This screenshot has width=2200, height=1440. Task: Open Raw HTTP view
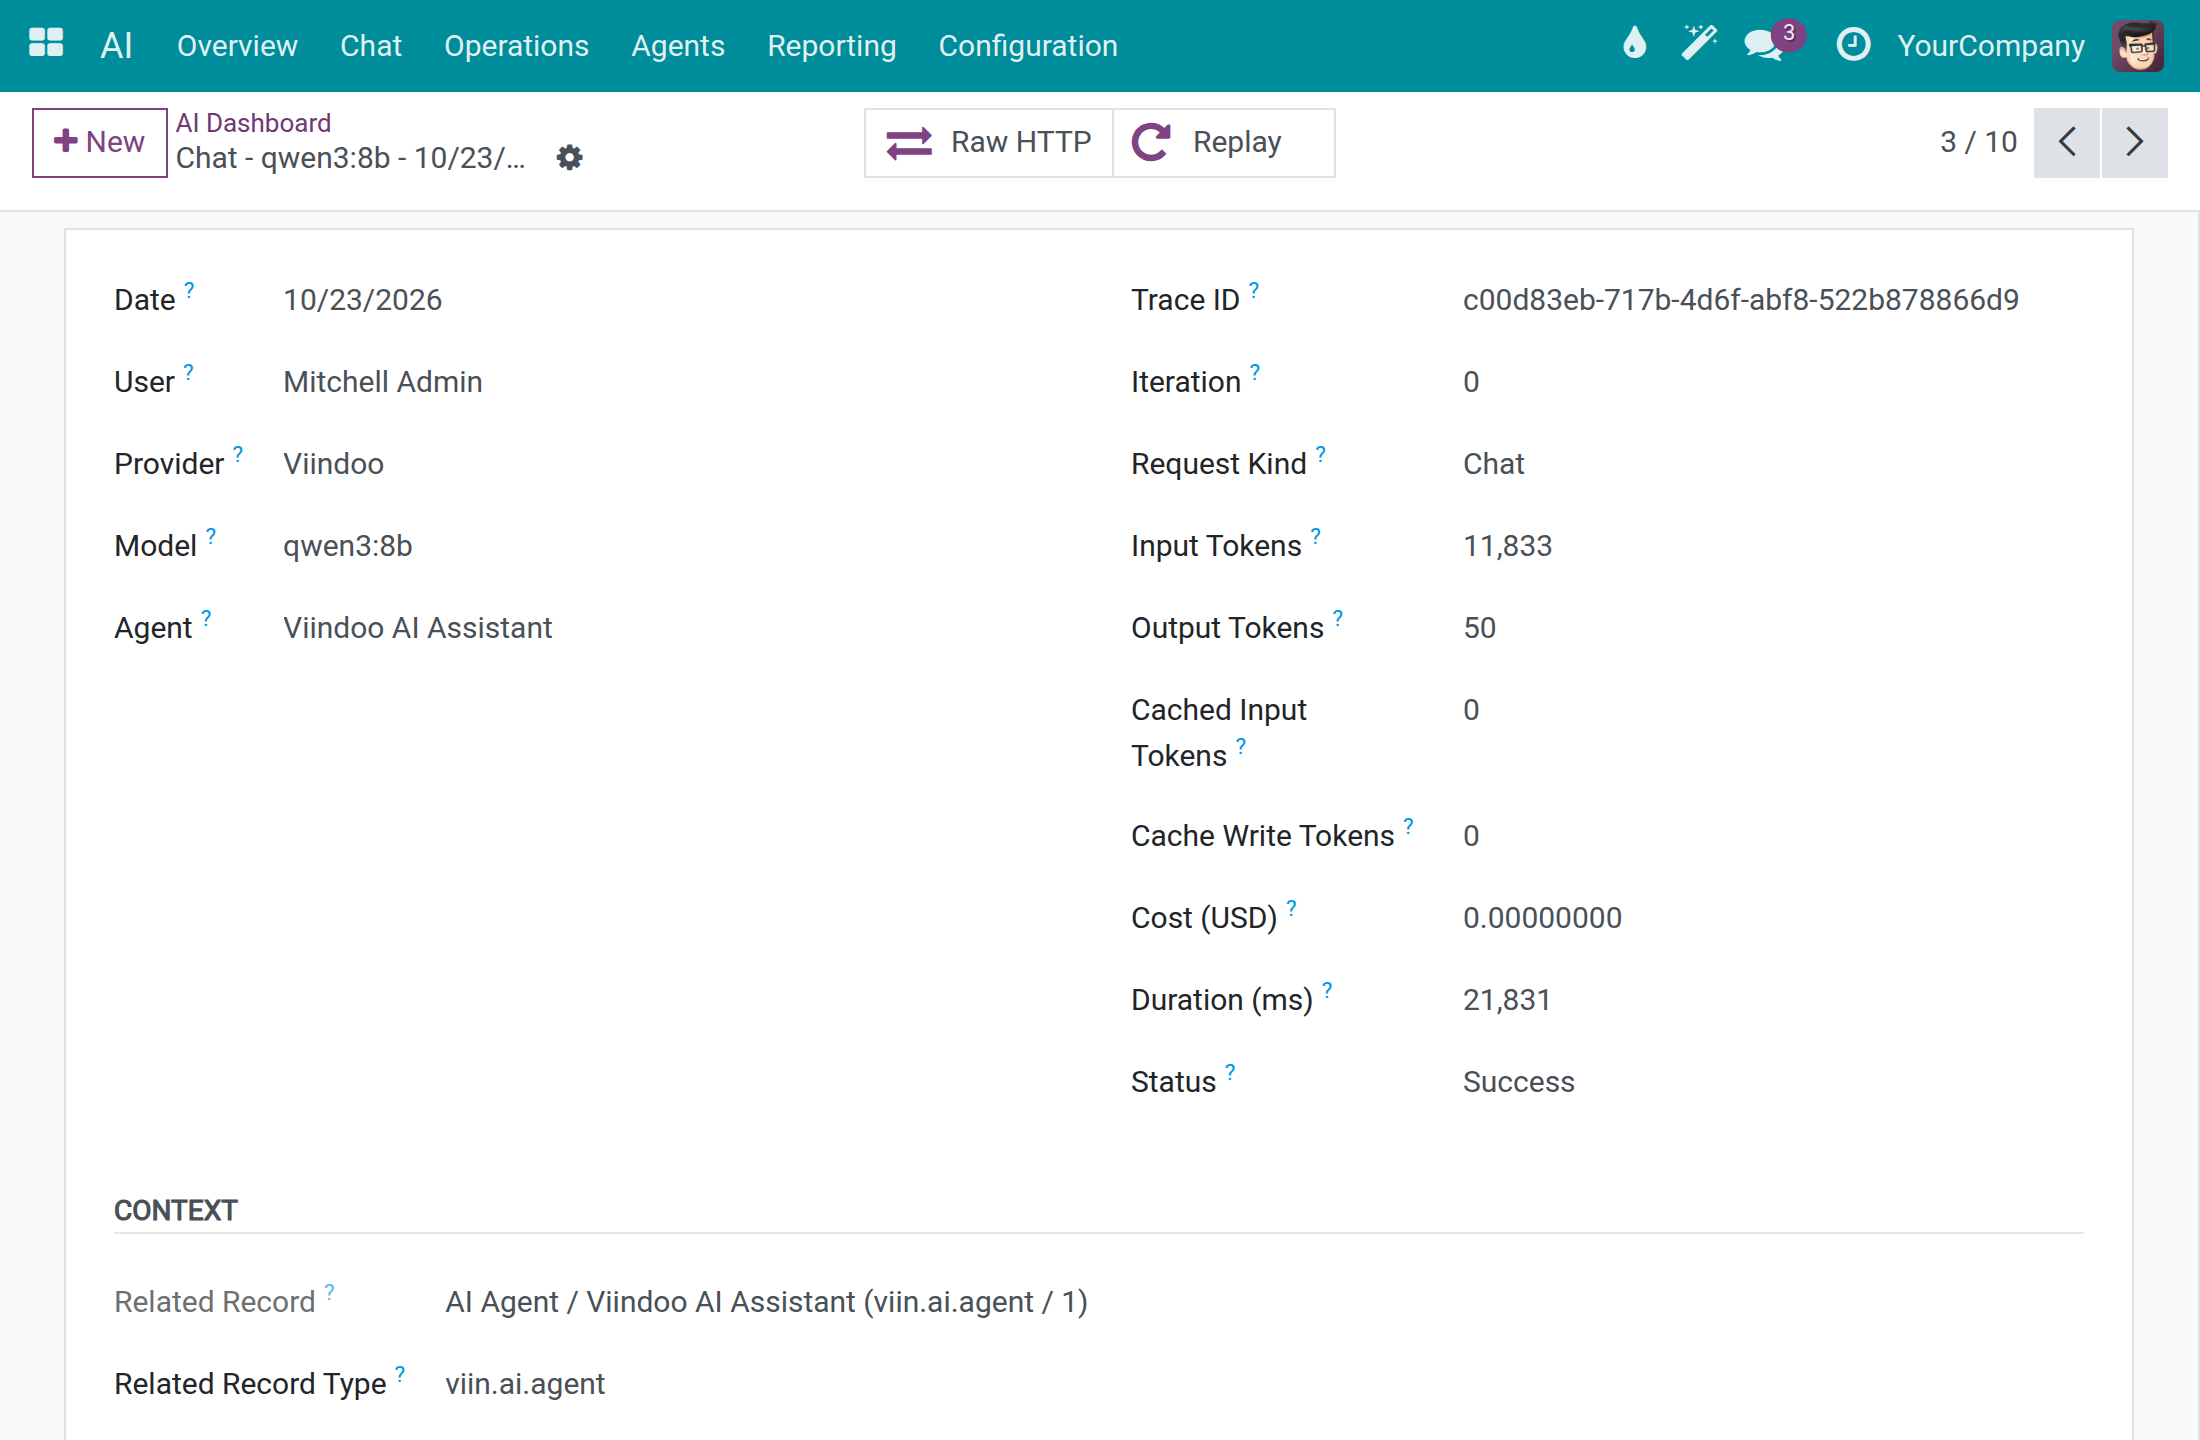[x=988, y=142]
